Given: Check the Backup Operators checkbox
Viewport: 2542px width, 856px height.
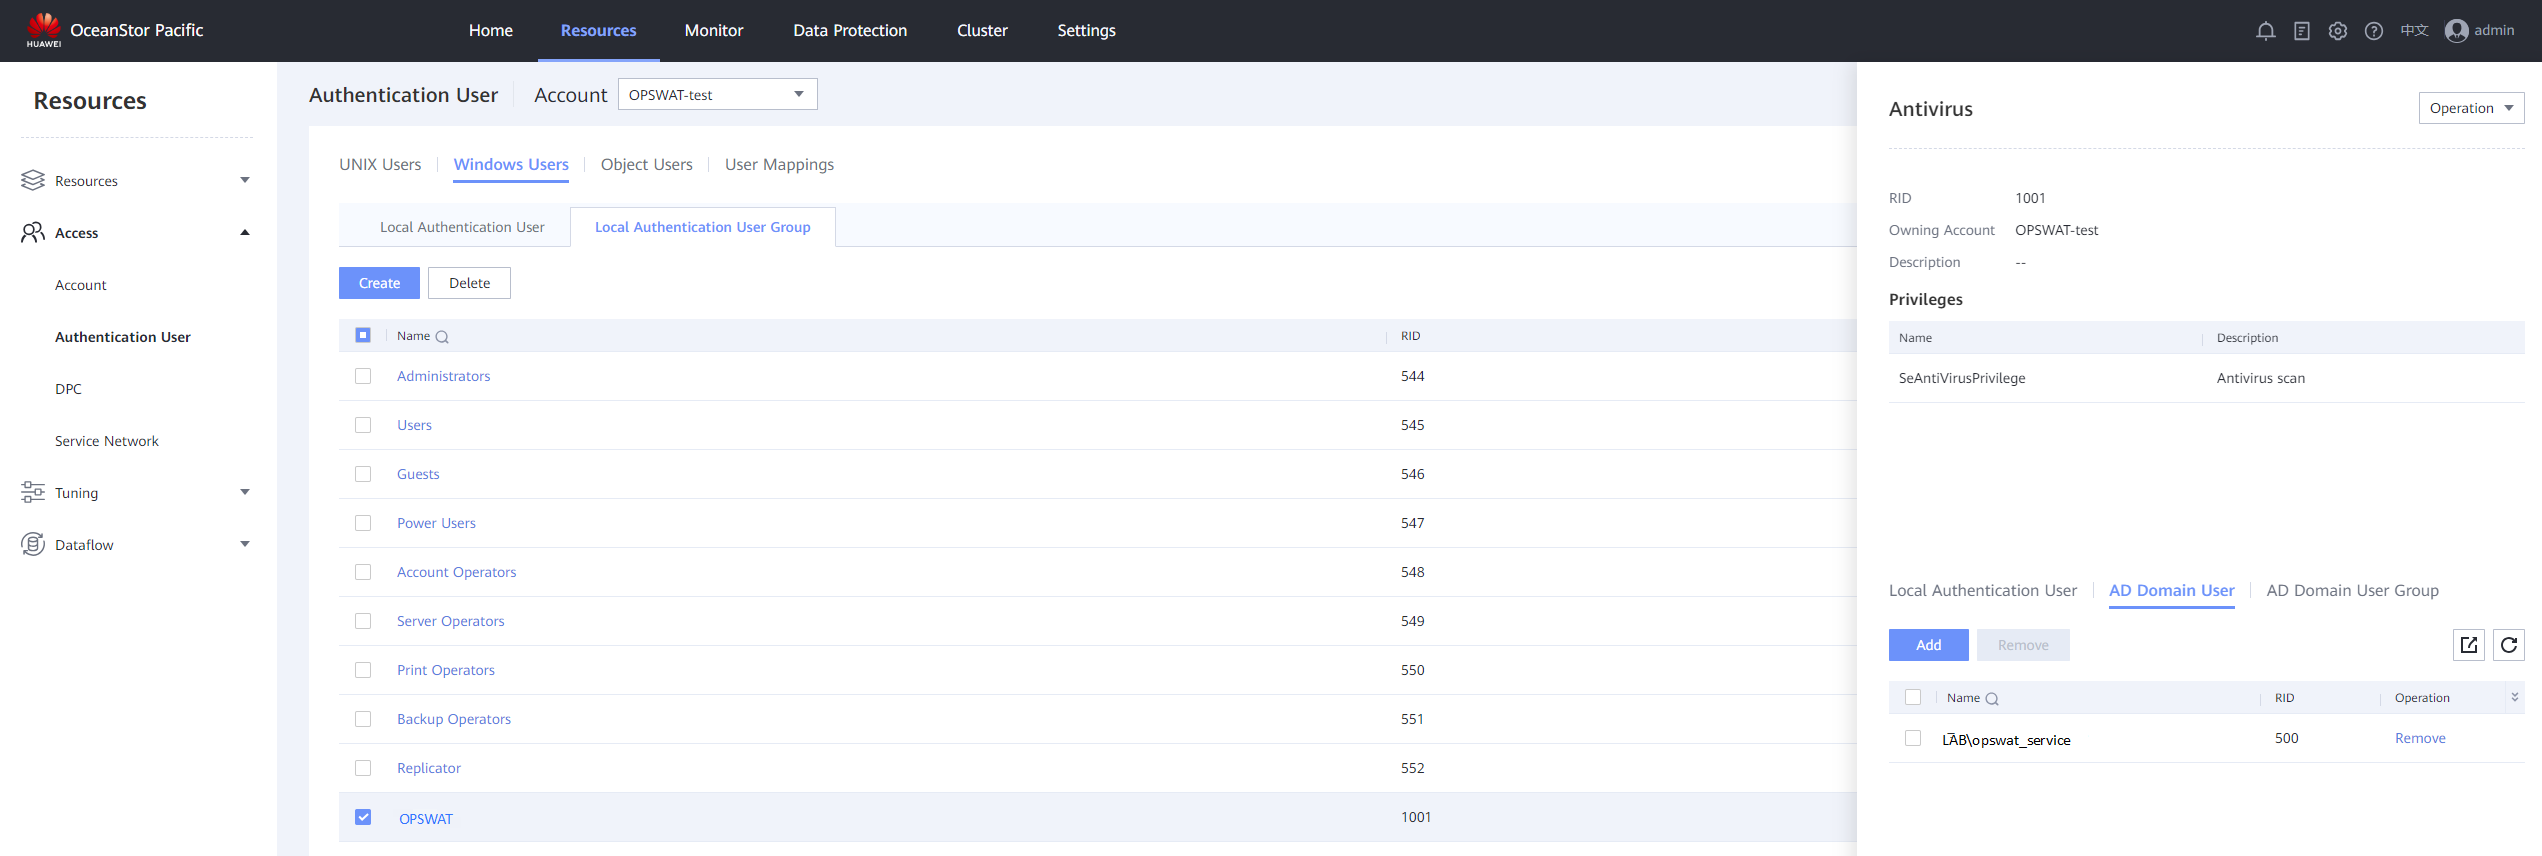Looking at the screenshot, I should click(363, 719).
